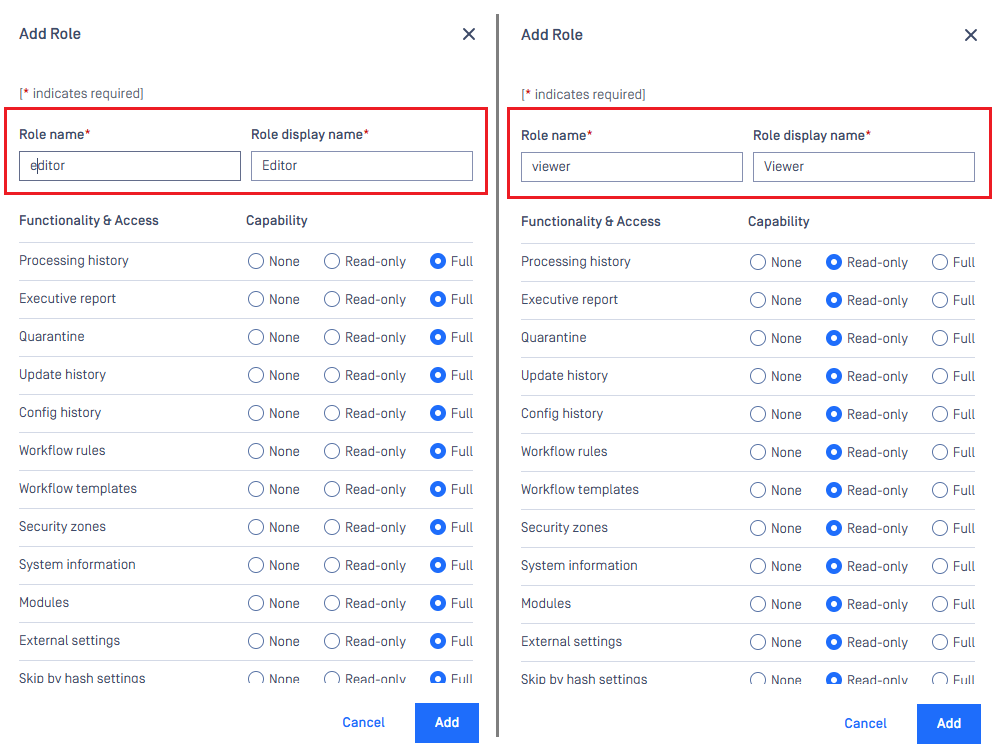Click Add button in the viewer role dialog
This screenshot has width=1003, height=755.
pos(949,724)
